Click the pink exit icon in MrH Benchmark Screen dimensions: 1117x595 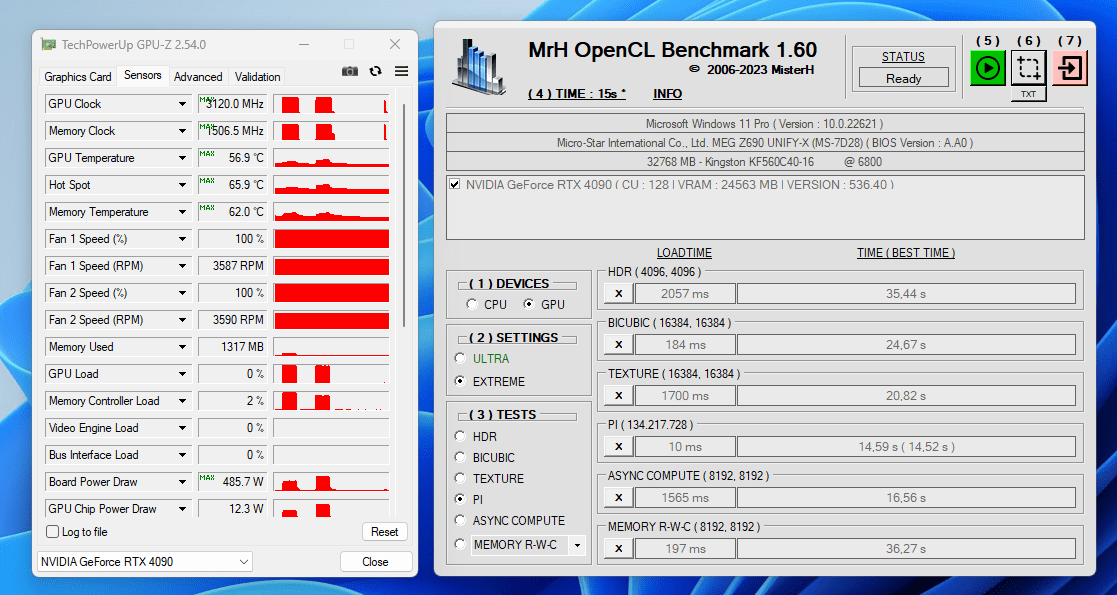pyautogui.click(x=1070, y=68)
